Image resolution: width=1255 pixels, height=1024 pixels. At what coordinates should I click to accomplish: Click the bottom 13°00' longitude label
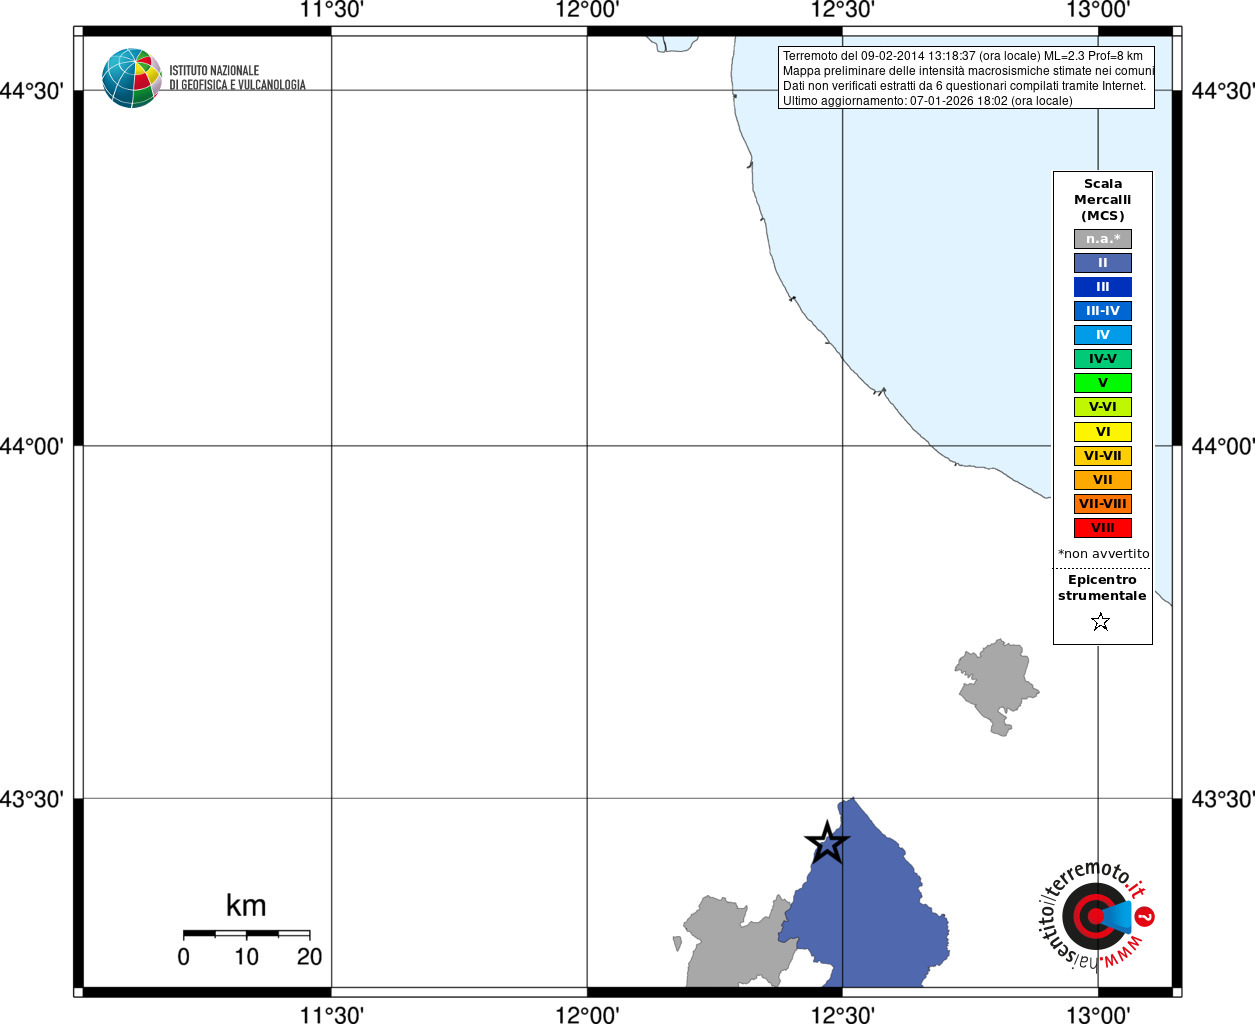click(x=1098, y=1015)
